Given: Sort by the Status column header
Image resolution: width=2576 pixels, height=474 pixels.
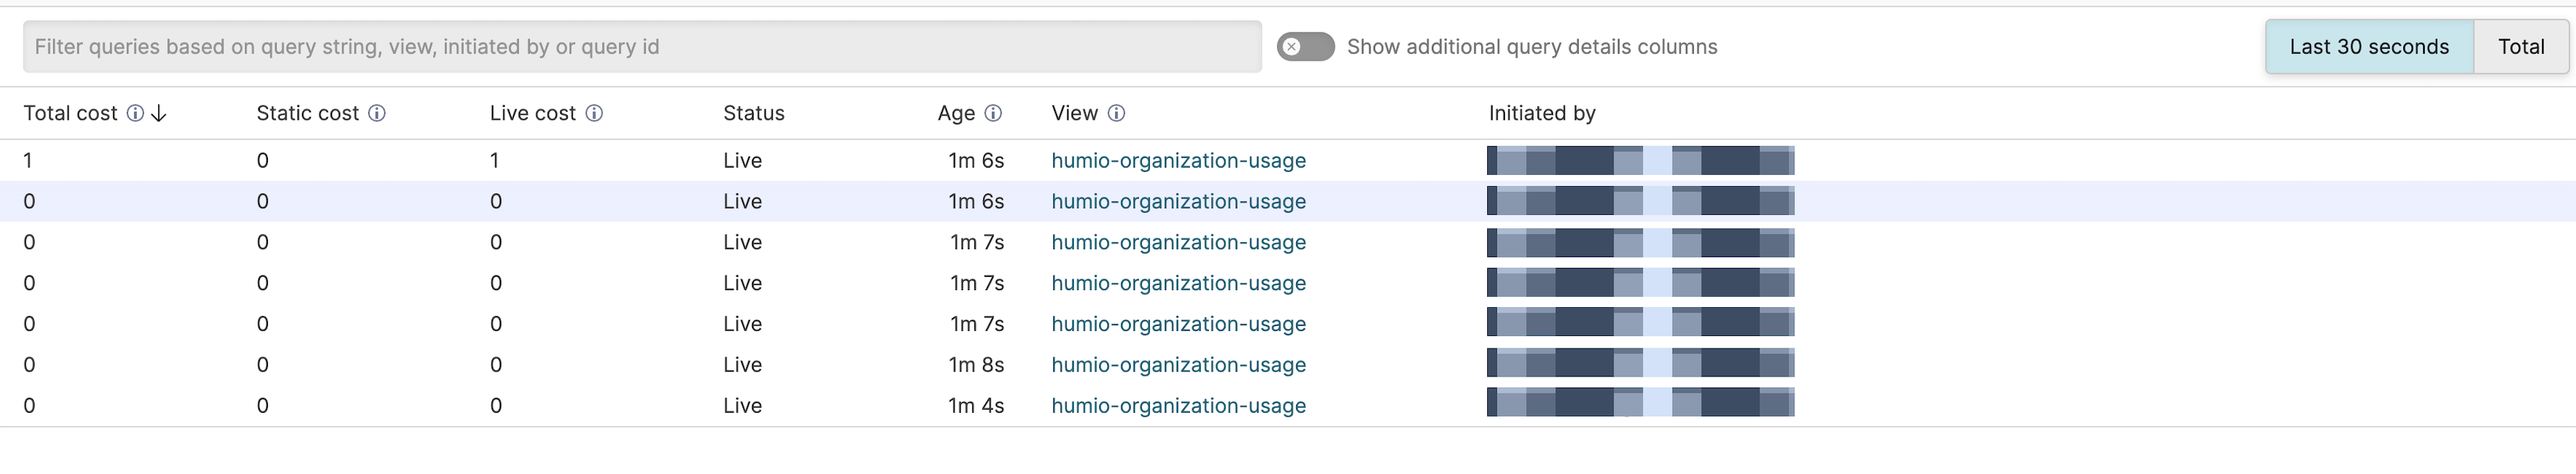Looking at the screenshot, I should 753,113.
